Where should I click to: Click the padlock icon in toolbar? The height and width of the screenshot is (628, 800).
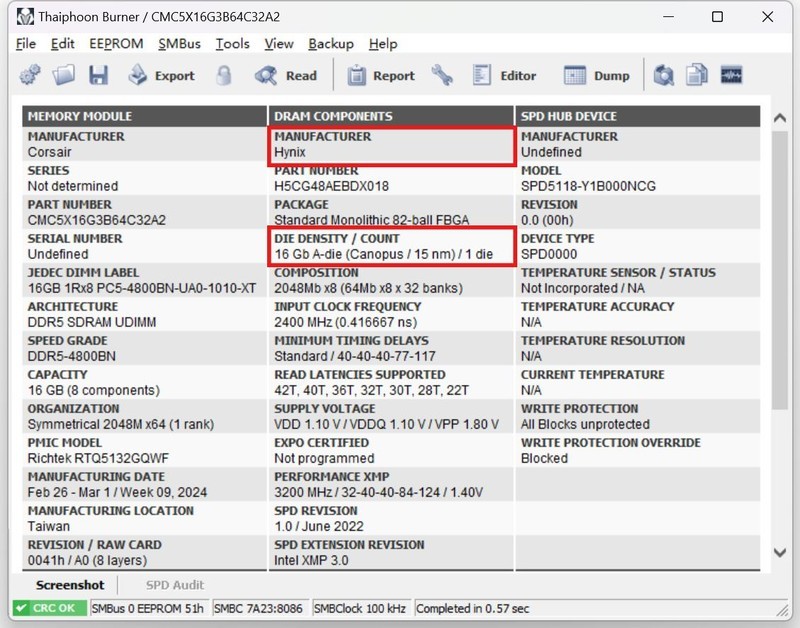224,75
